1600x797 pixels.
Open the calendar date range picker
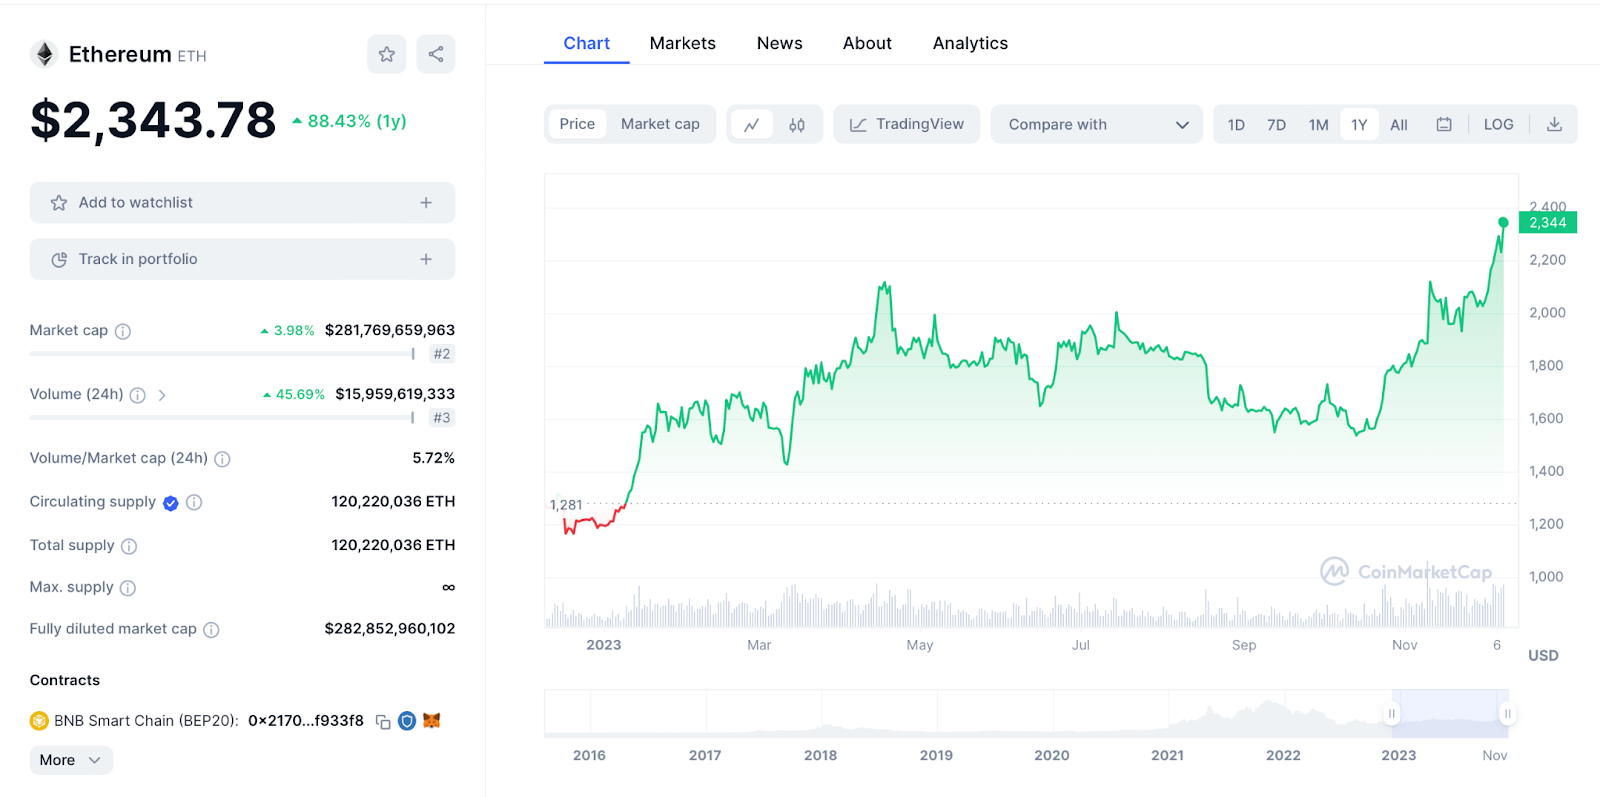pos(1444,125)
